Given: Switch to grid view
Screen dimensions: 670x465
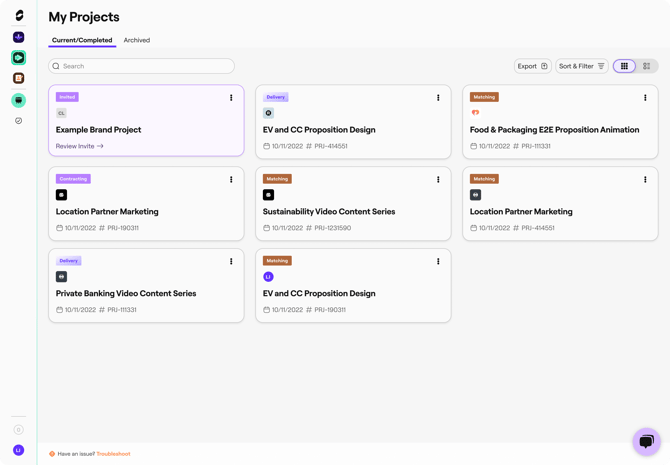Looking at the screenshot, I should [625, 66].
